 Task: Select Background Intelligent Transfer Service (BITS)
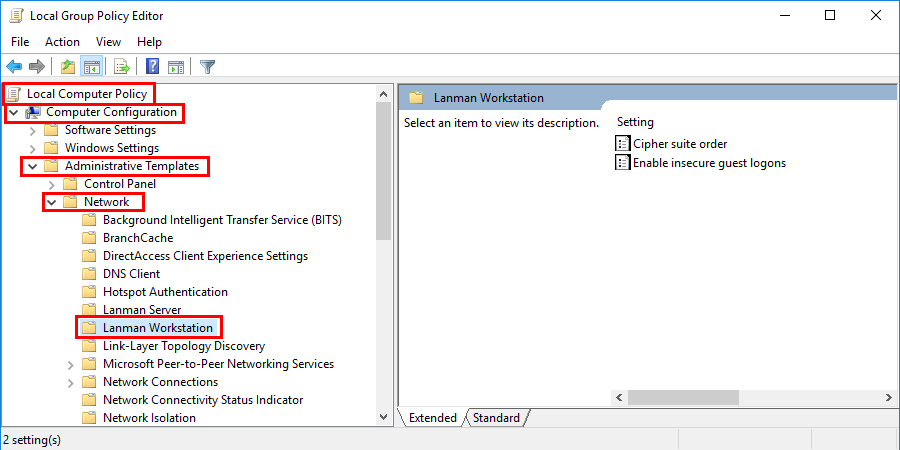coord(223,220)
